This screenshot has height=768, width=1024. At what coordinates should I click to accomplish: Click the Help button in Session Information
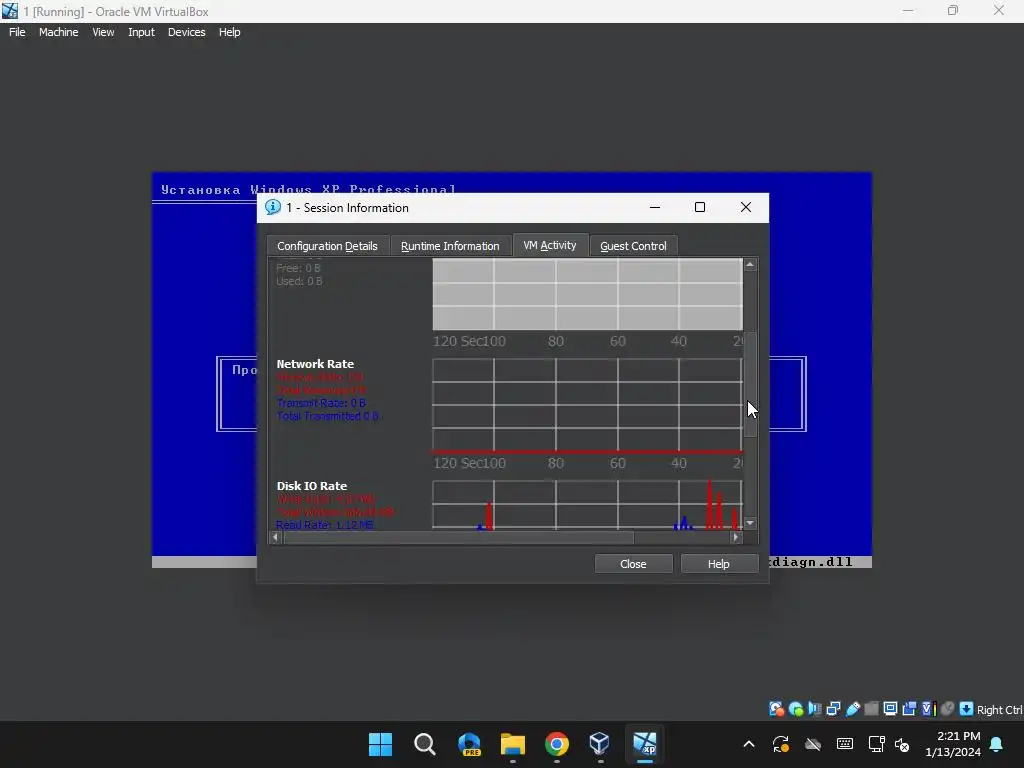(x=719, y=564)
